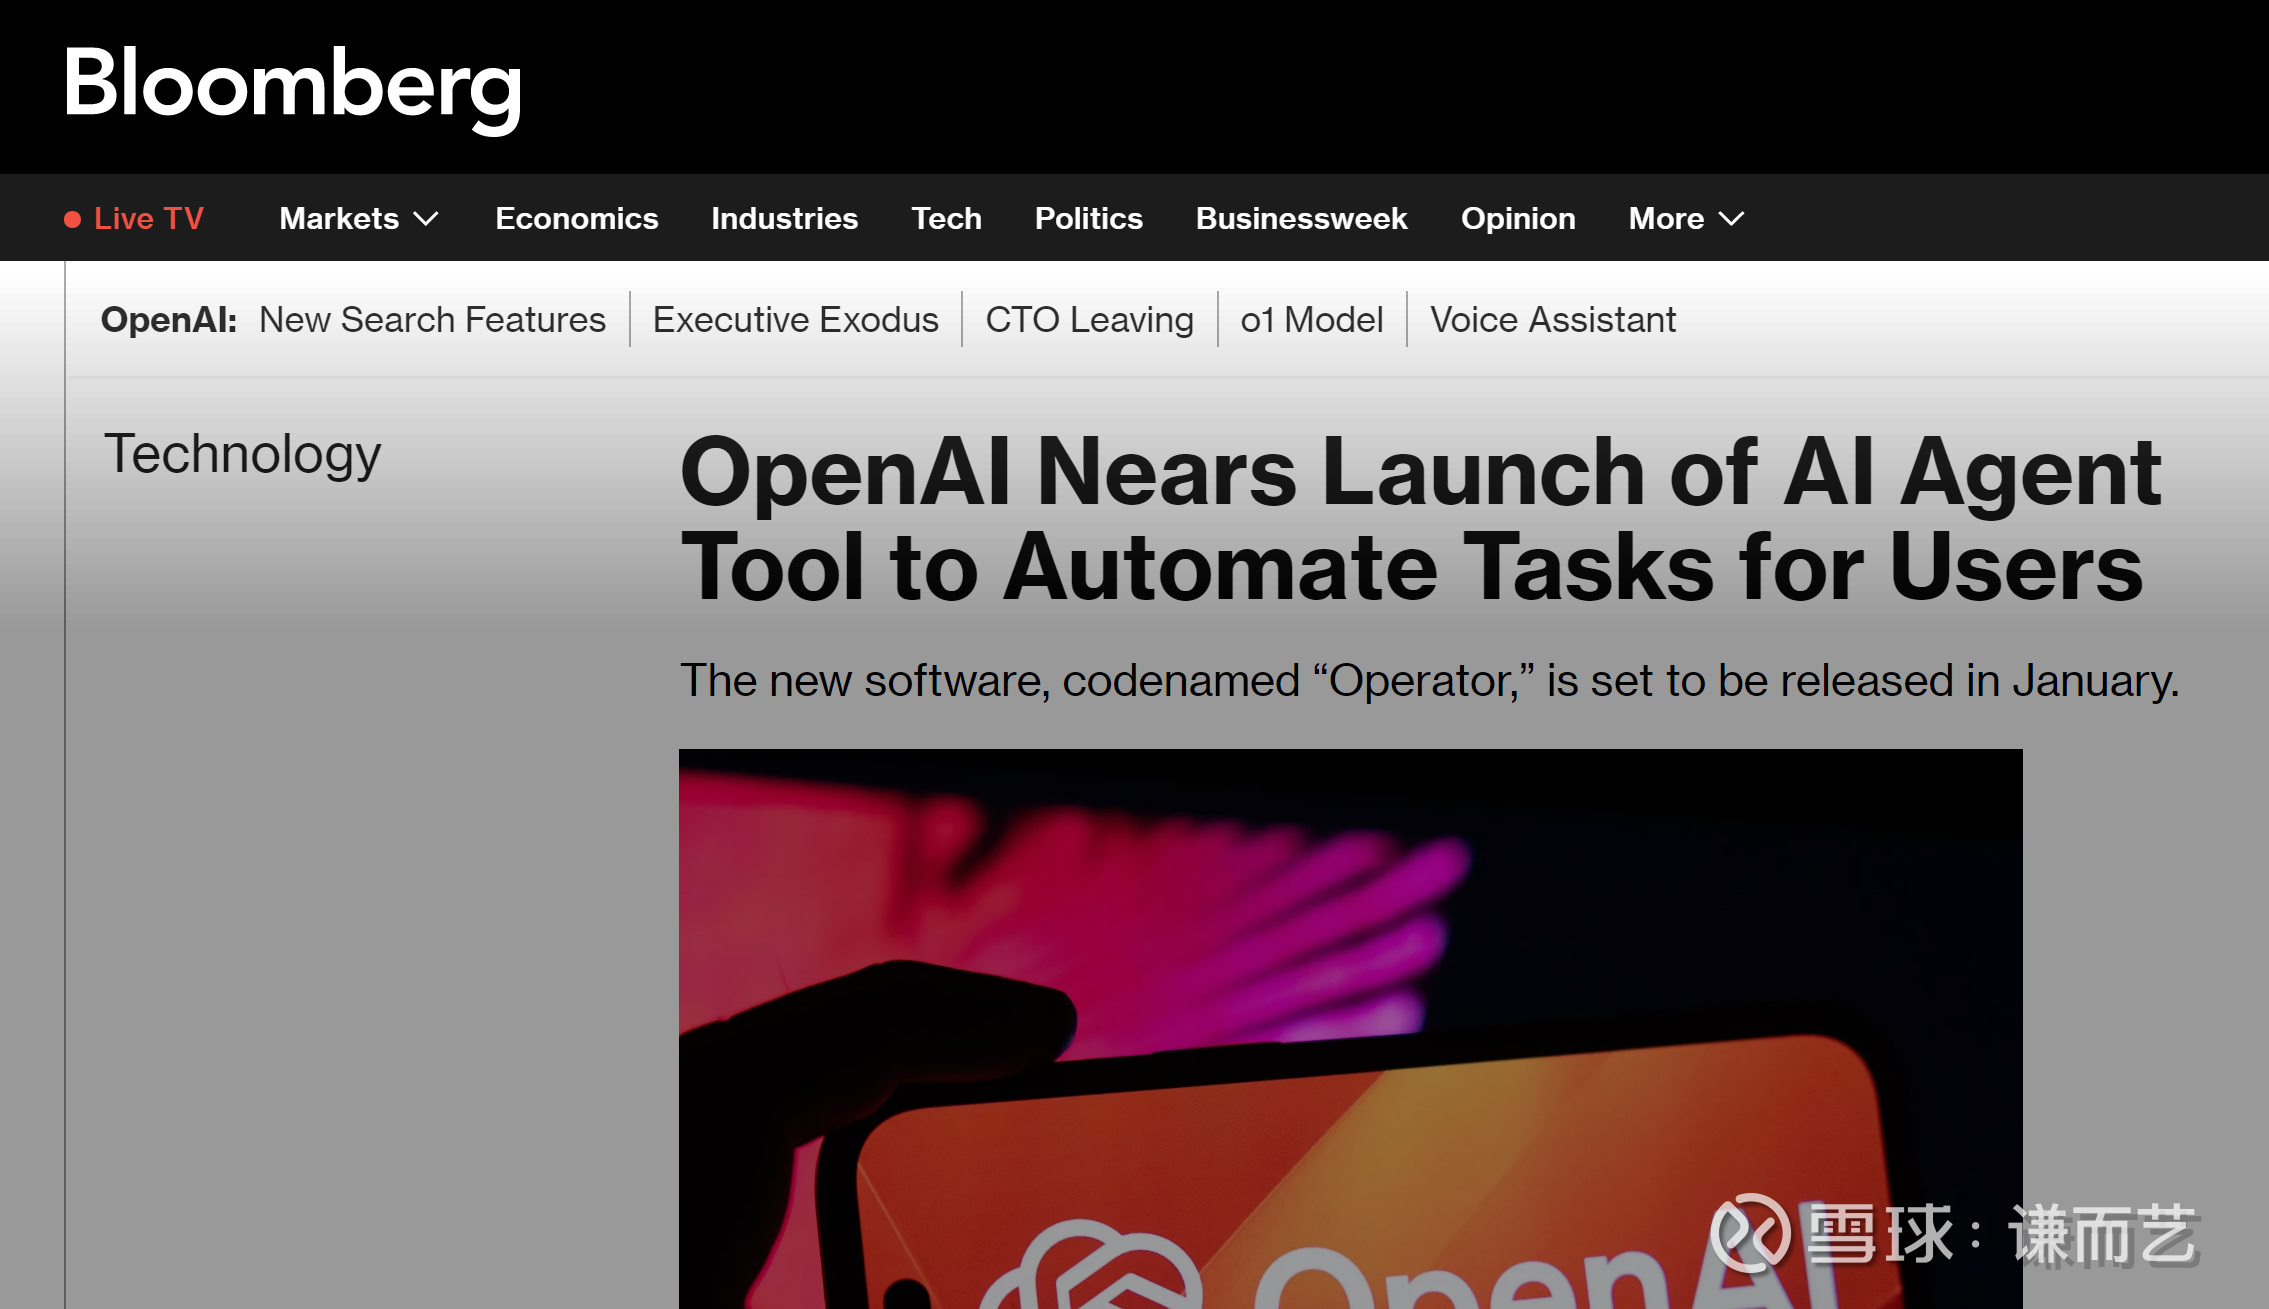This screenshot has height=1309, width=2269.
Task: Click the OpenAI phone article image
Action: coord(1350,1028)
